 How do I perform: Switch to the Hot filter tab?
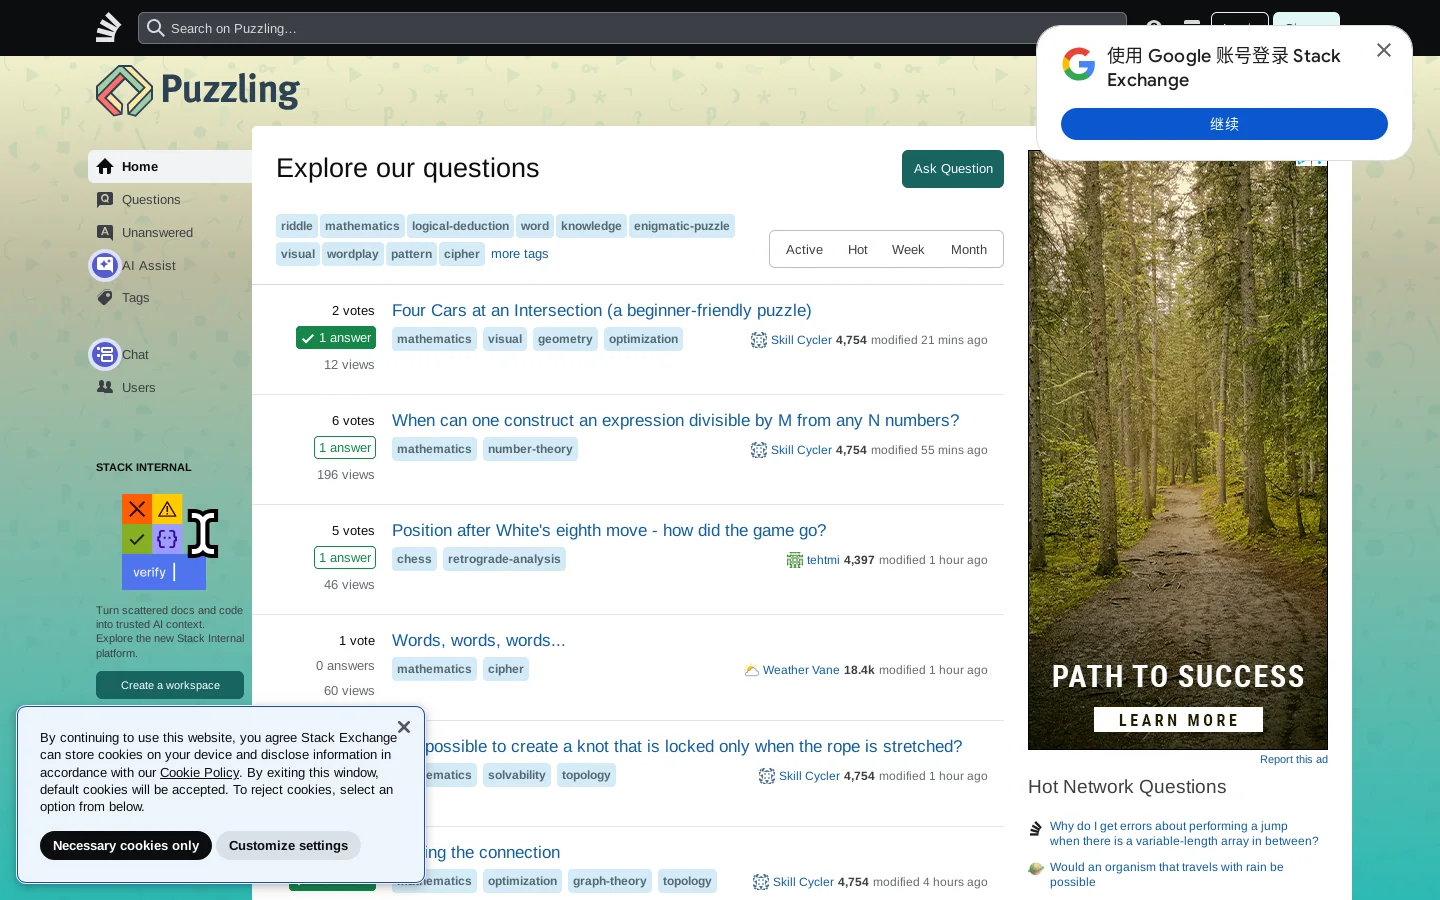858,250
